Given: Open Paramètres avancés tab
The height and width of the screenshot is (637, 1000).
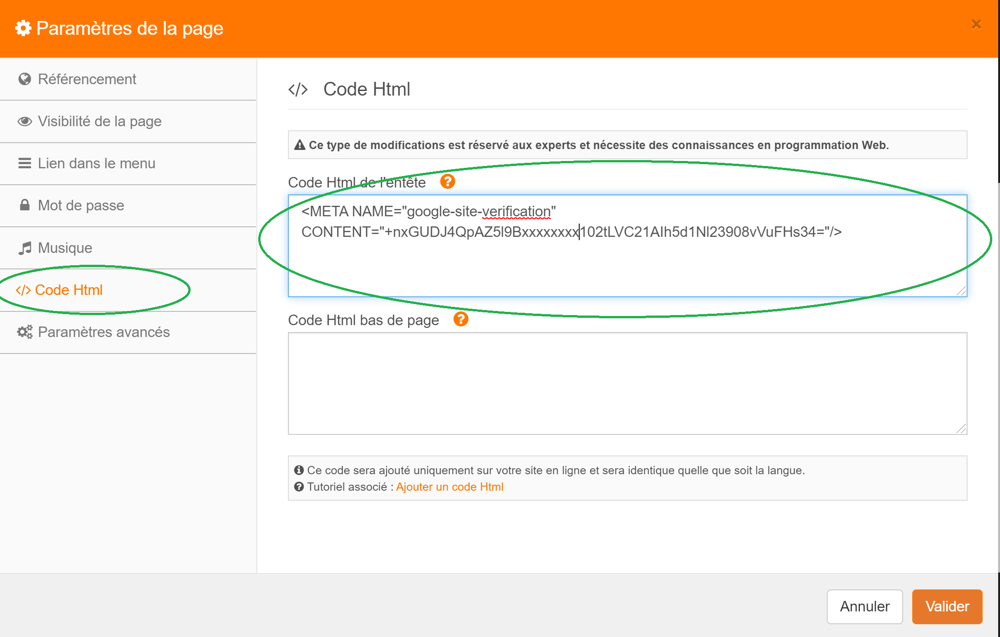Looking at the screenshot, I should (103, 332).
